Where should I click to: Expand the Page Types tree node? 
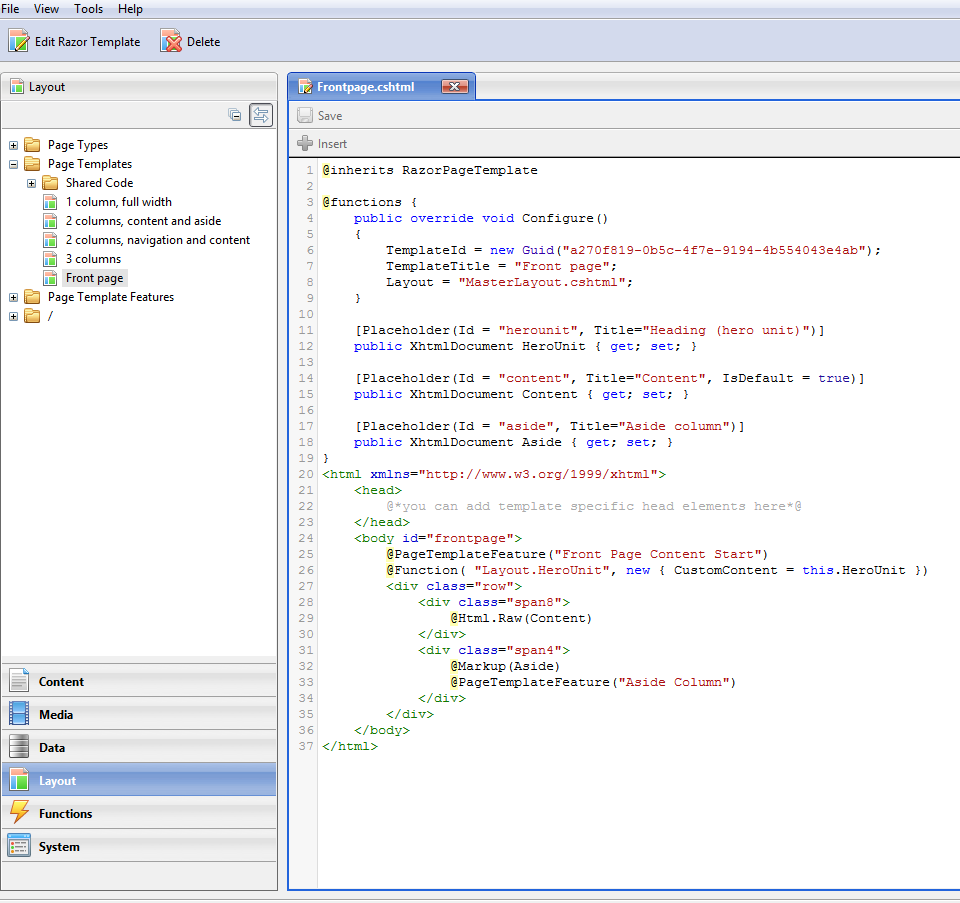coord(12,144)
